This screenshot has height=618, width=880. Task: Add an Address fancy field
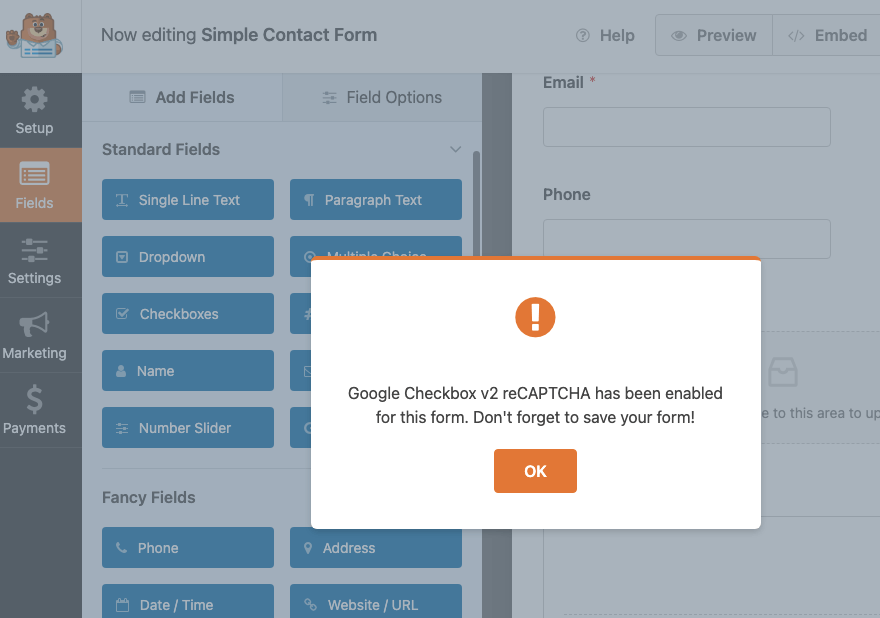click(376, 548)
